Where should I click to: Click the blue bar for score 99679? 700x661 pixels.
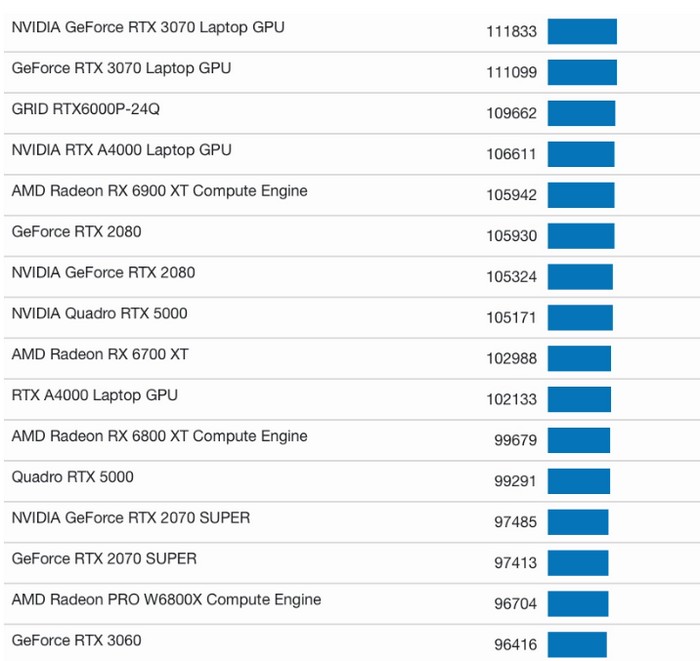pyautogui.click(x=578, y=440)
